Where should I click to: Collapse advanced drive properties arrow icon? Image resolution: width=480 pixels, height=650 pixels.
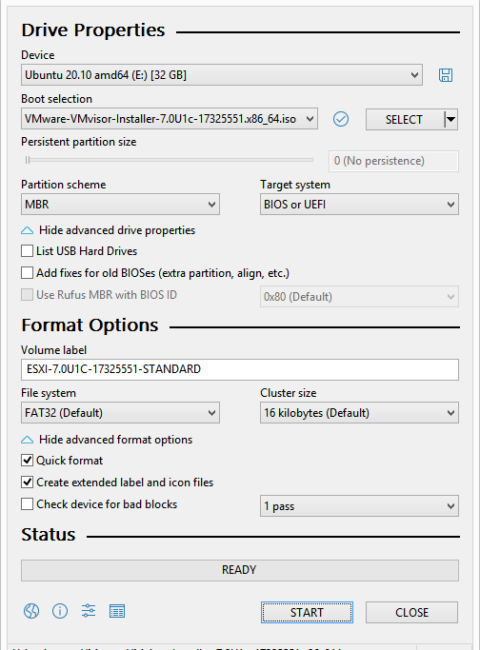pos(27,230)
